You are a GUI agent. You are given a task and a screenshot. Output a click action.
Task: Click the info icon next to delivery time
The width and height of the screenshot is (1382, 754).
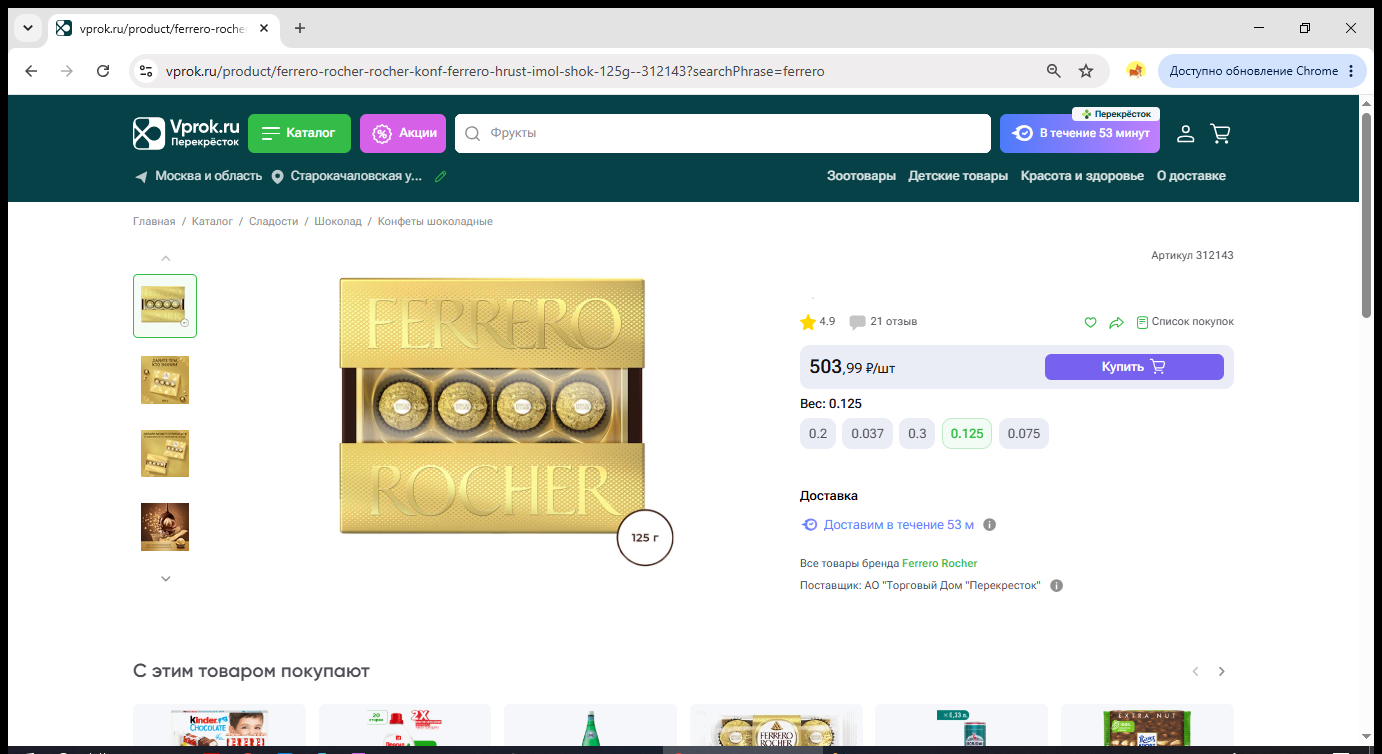[x=990, y=525]
